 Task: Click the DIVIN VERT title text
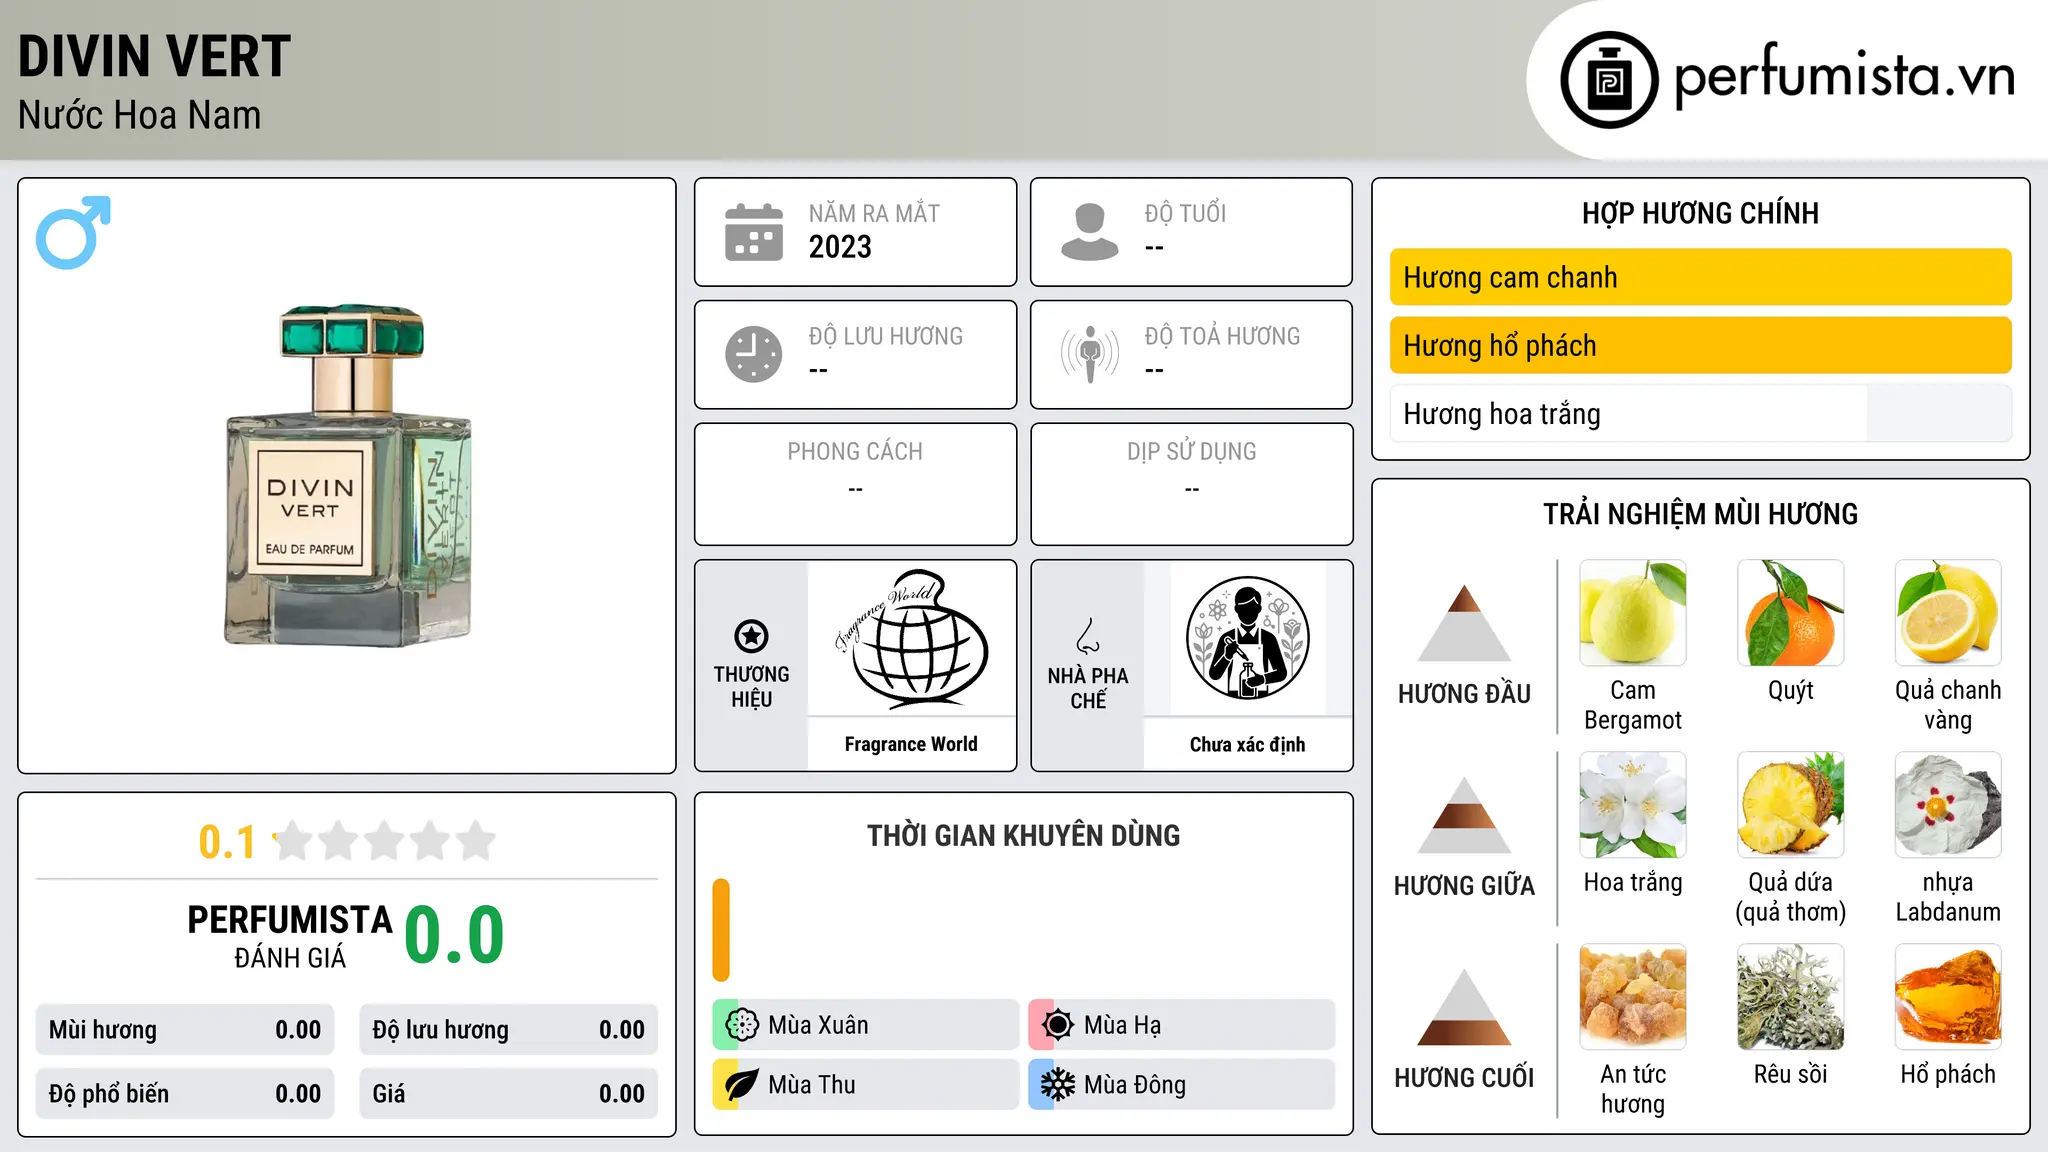tap(155, 56)
